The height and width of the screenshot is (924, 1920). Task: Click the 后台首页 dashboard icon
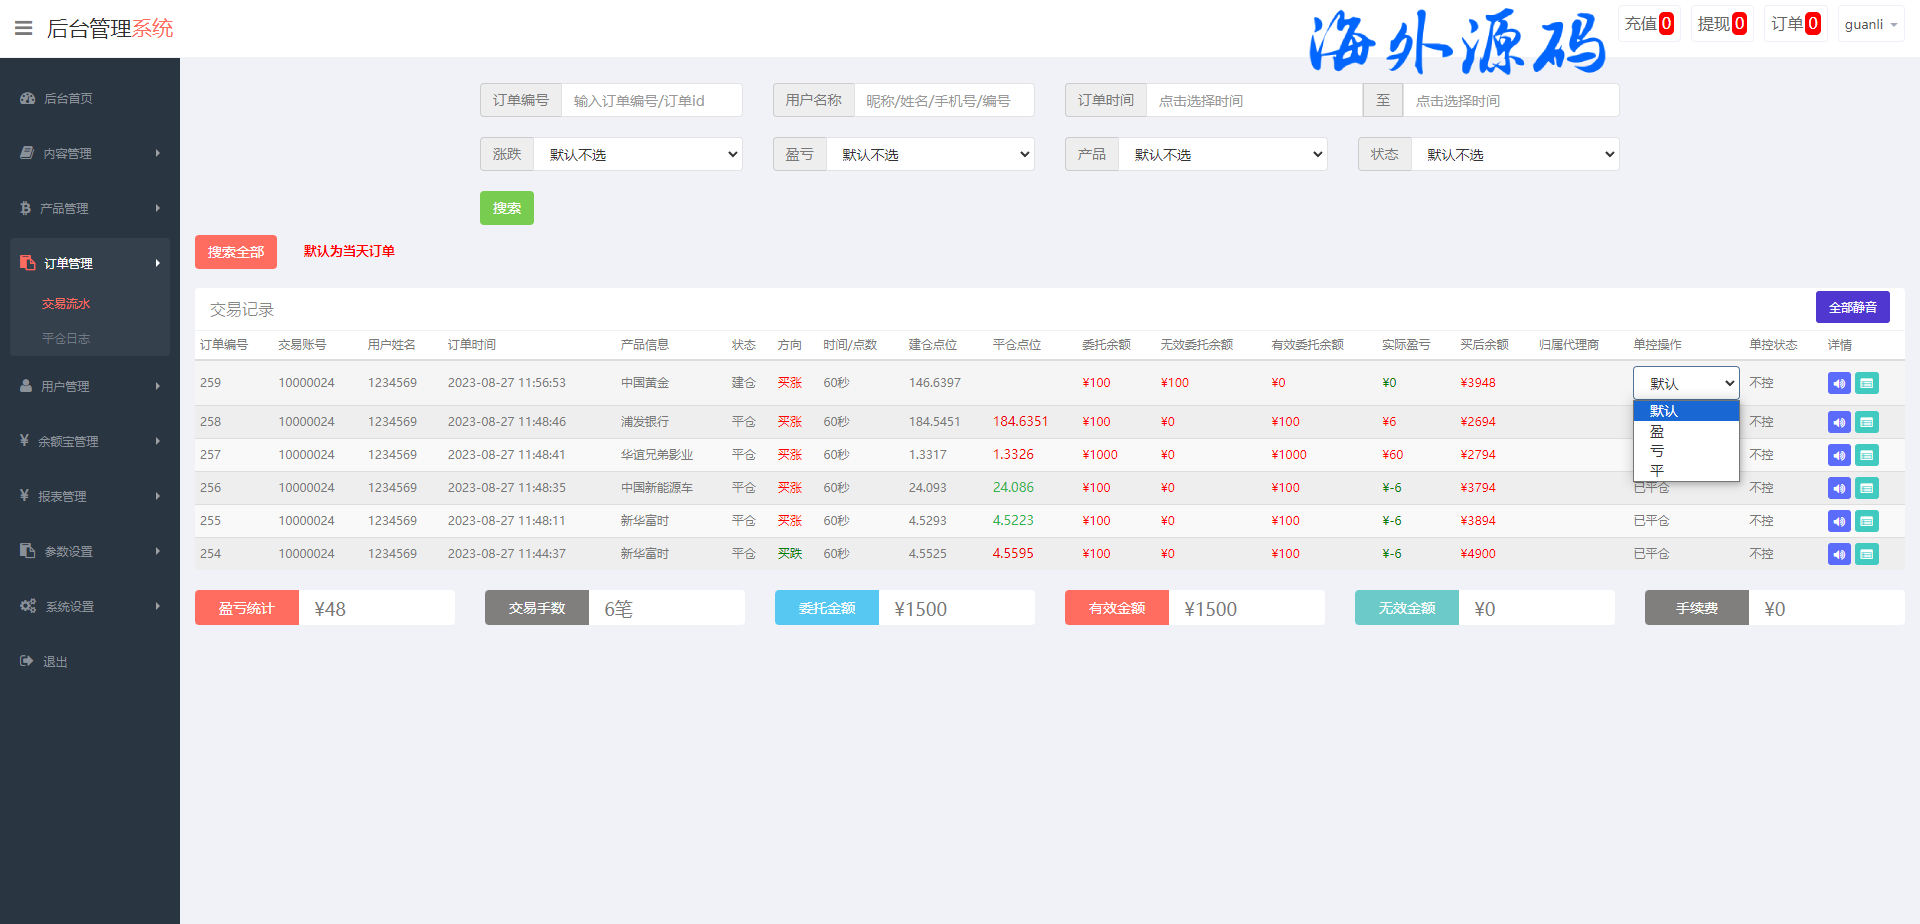click(x=28, y=98)
